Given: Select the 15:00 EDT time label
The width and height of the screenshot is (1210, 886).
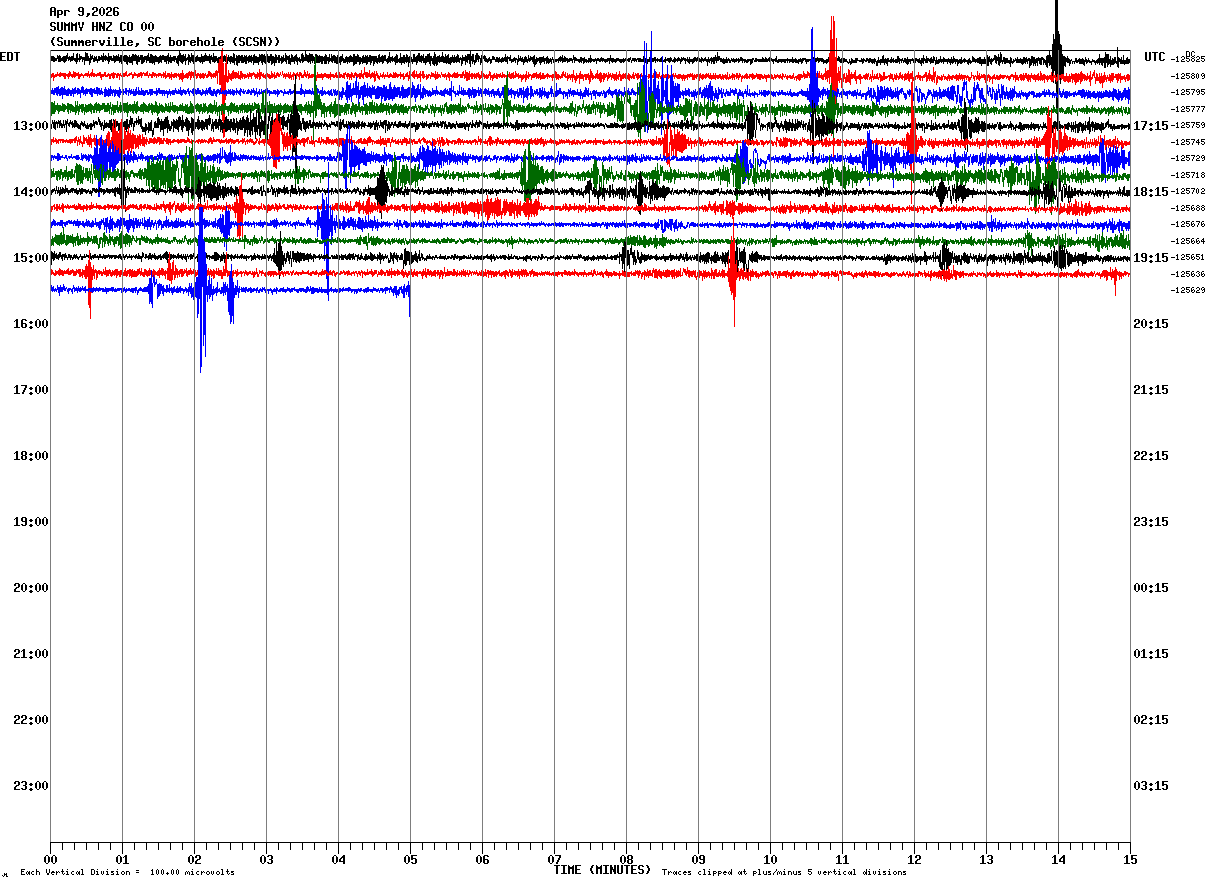Looking at the screenshot, I should point(30,258).
